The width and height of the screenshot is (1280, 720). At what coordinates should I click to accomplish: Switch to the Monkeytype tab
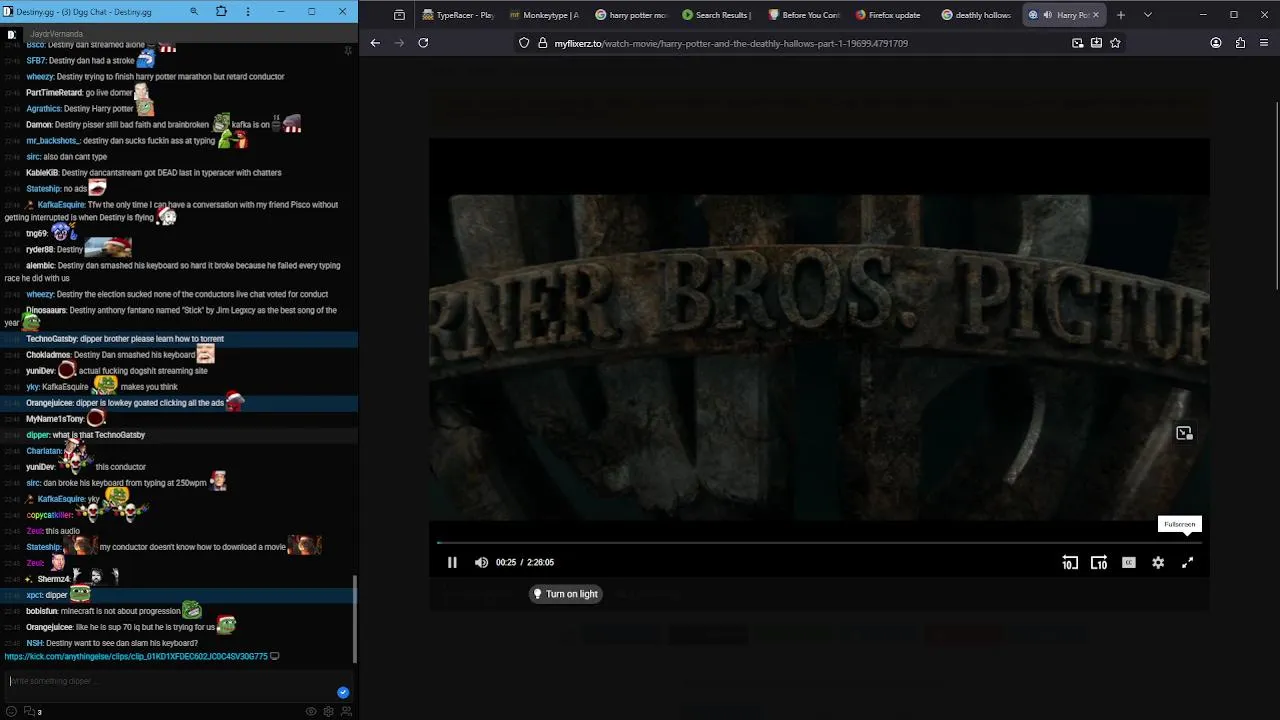tap(545, 15)
